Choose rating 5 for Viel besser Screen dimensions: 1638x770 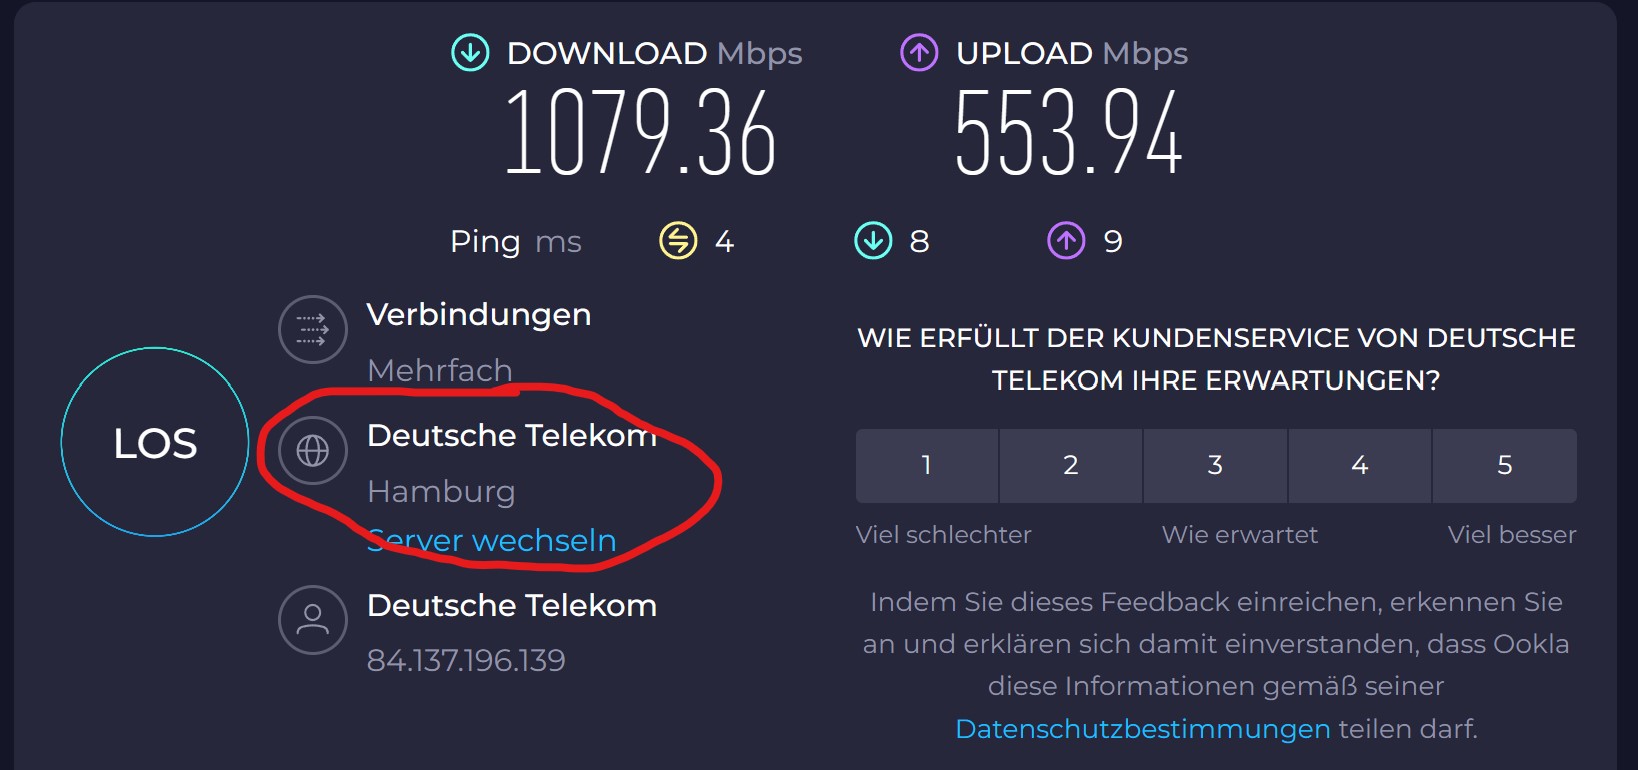1504,465
